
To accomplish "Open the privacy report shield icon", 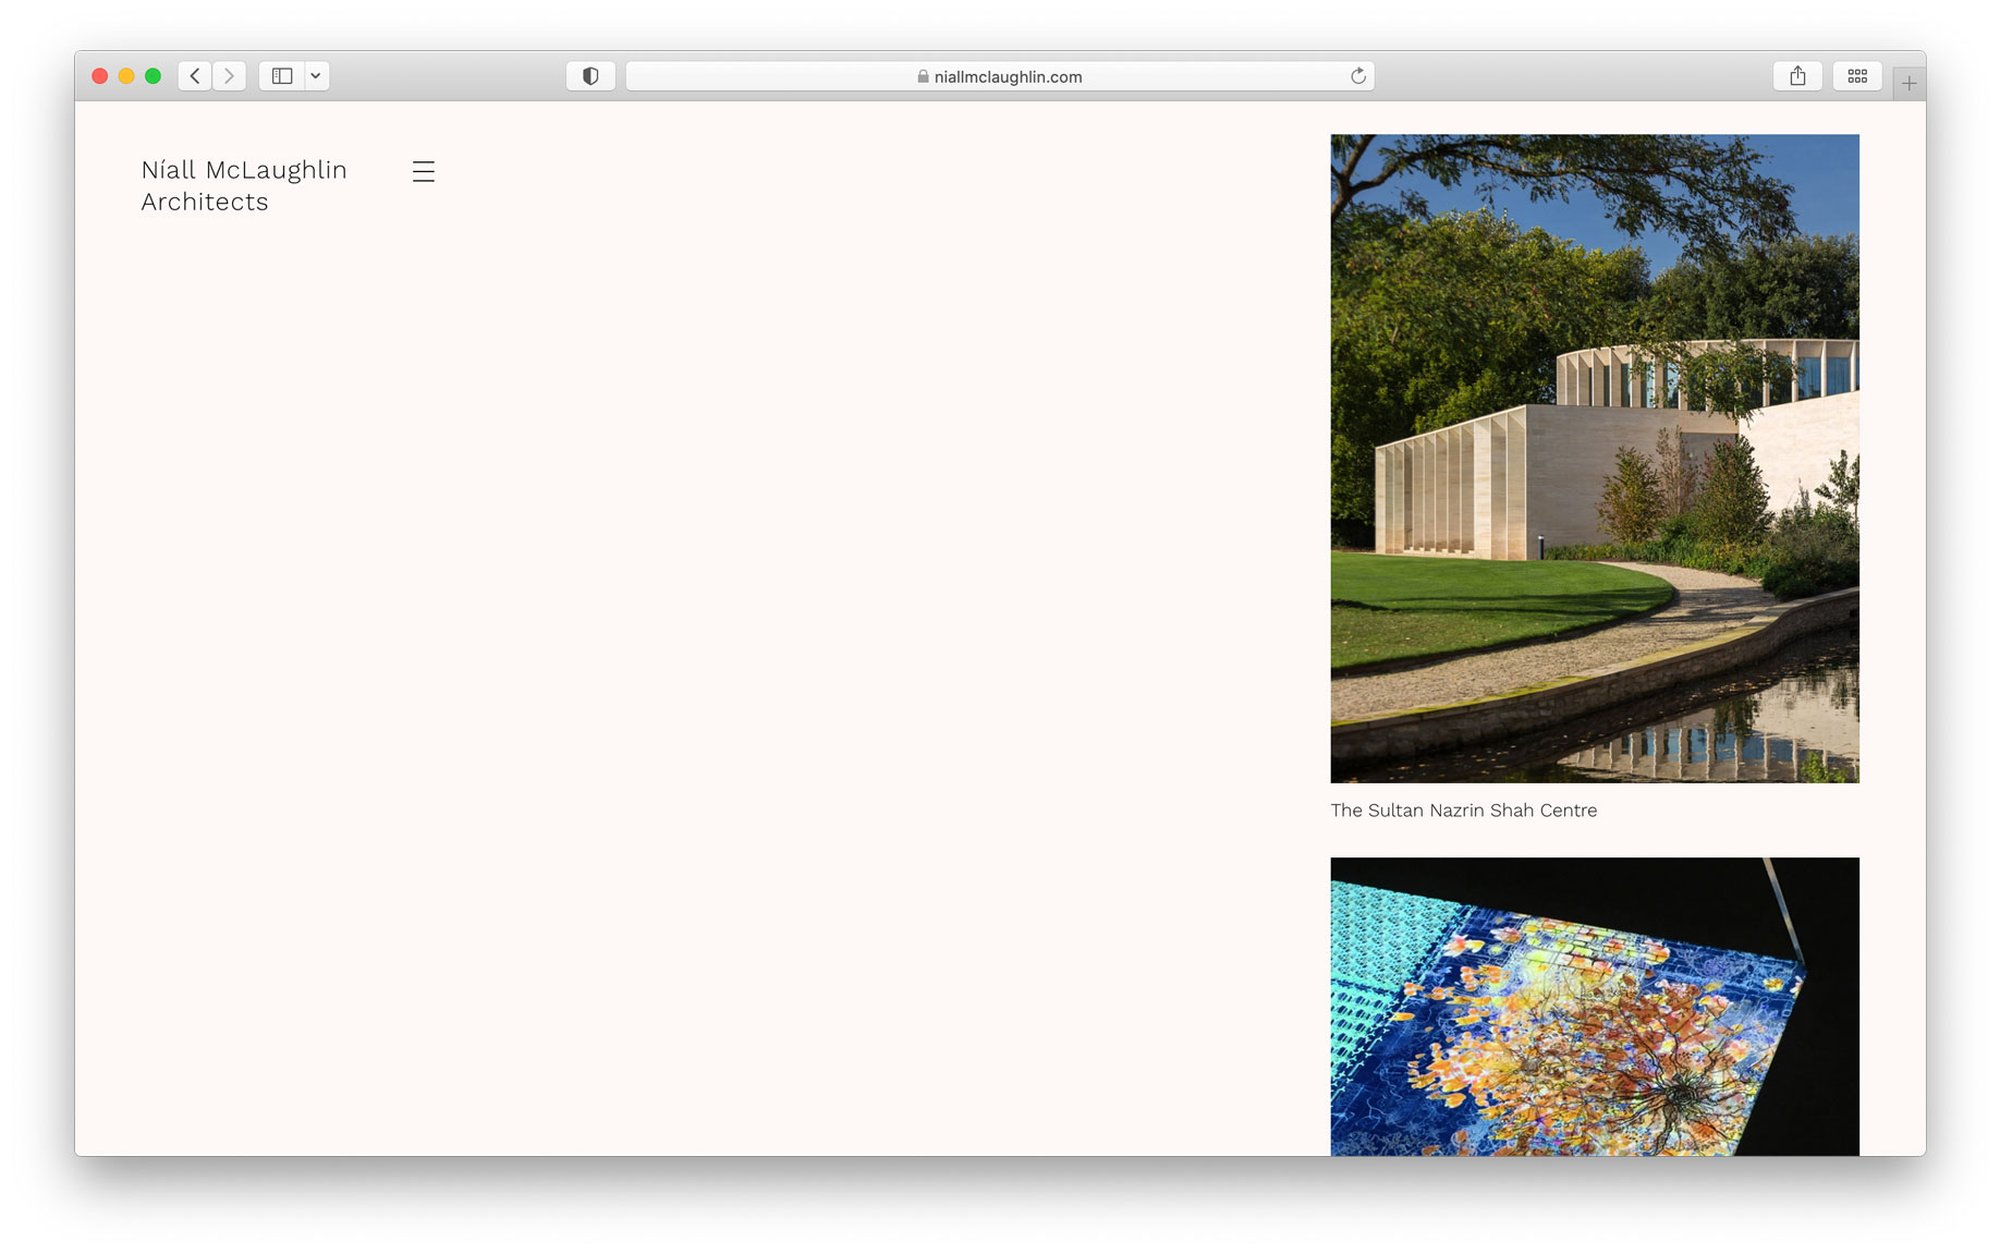I will (x=590, y=76).
